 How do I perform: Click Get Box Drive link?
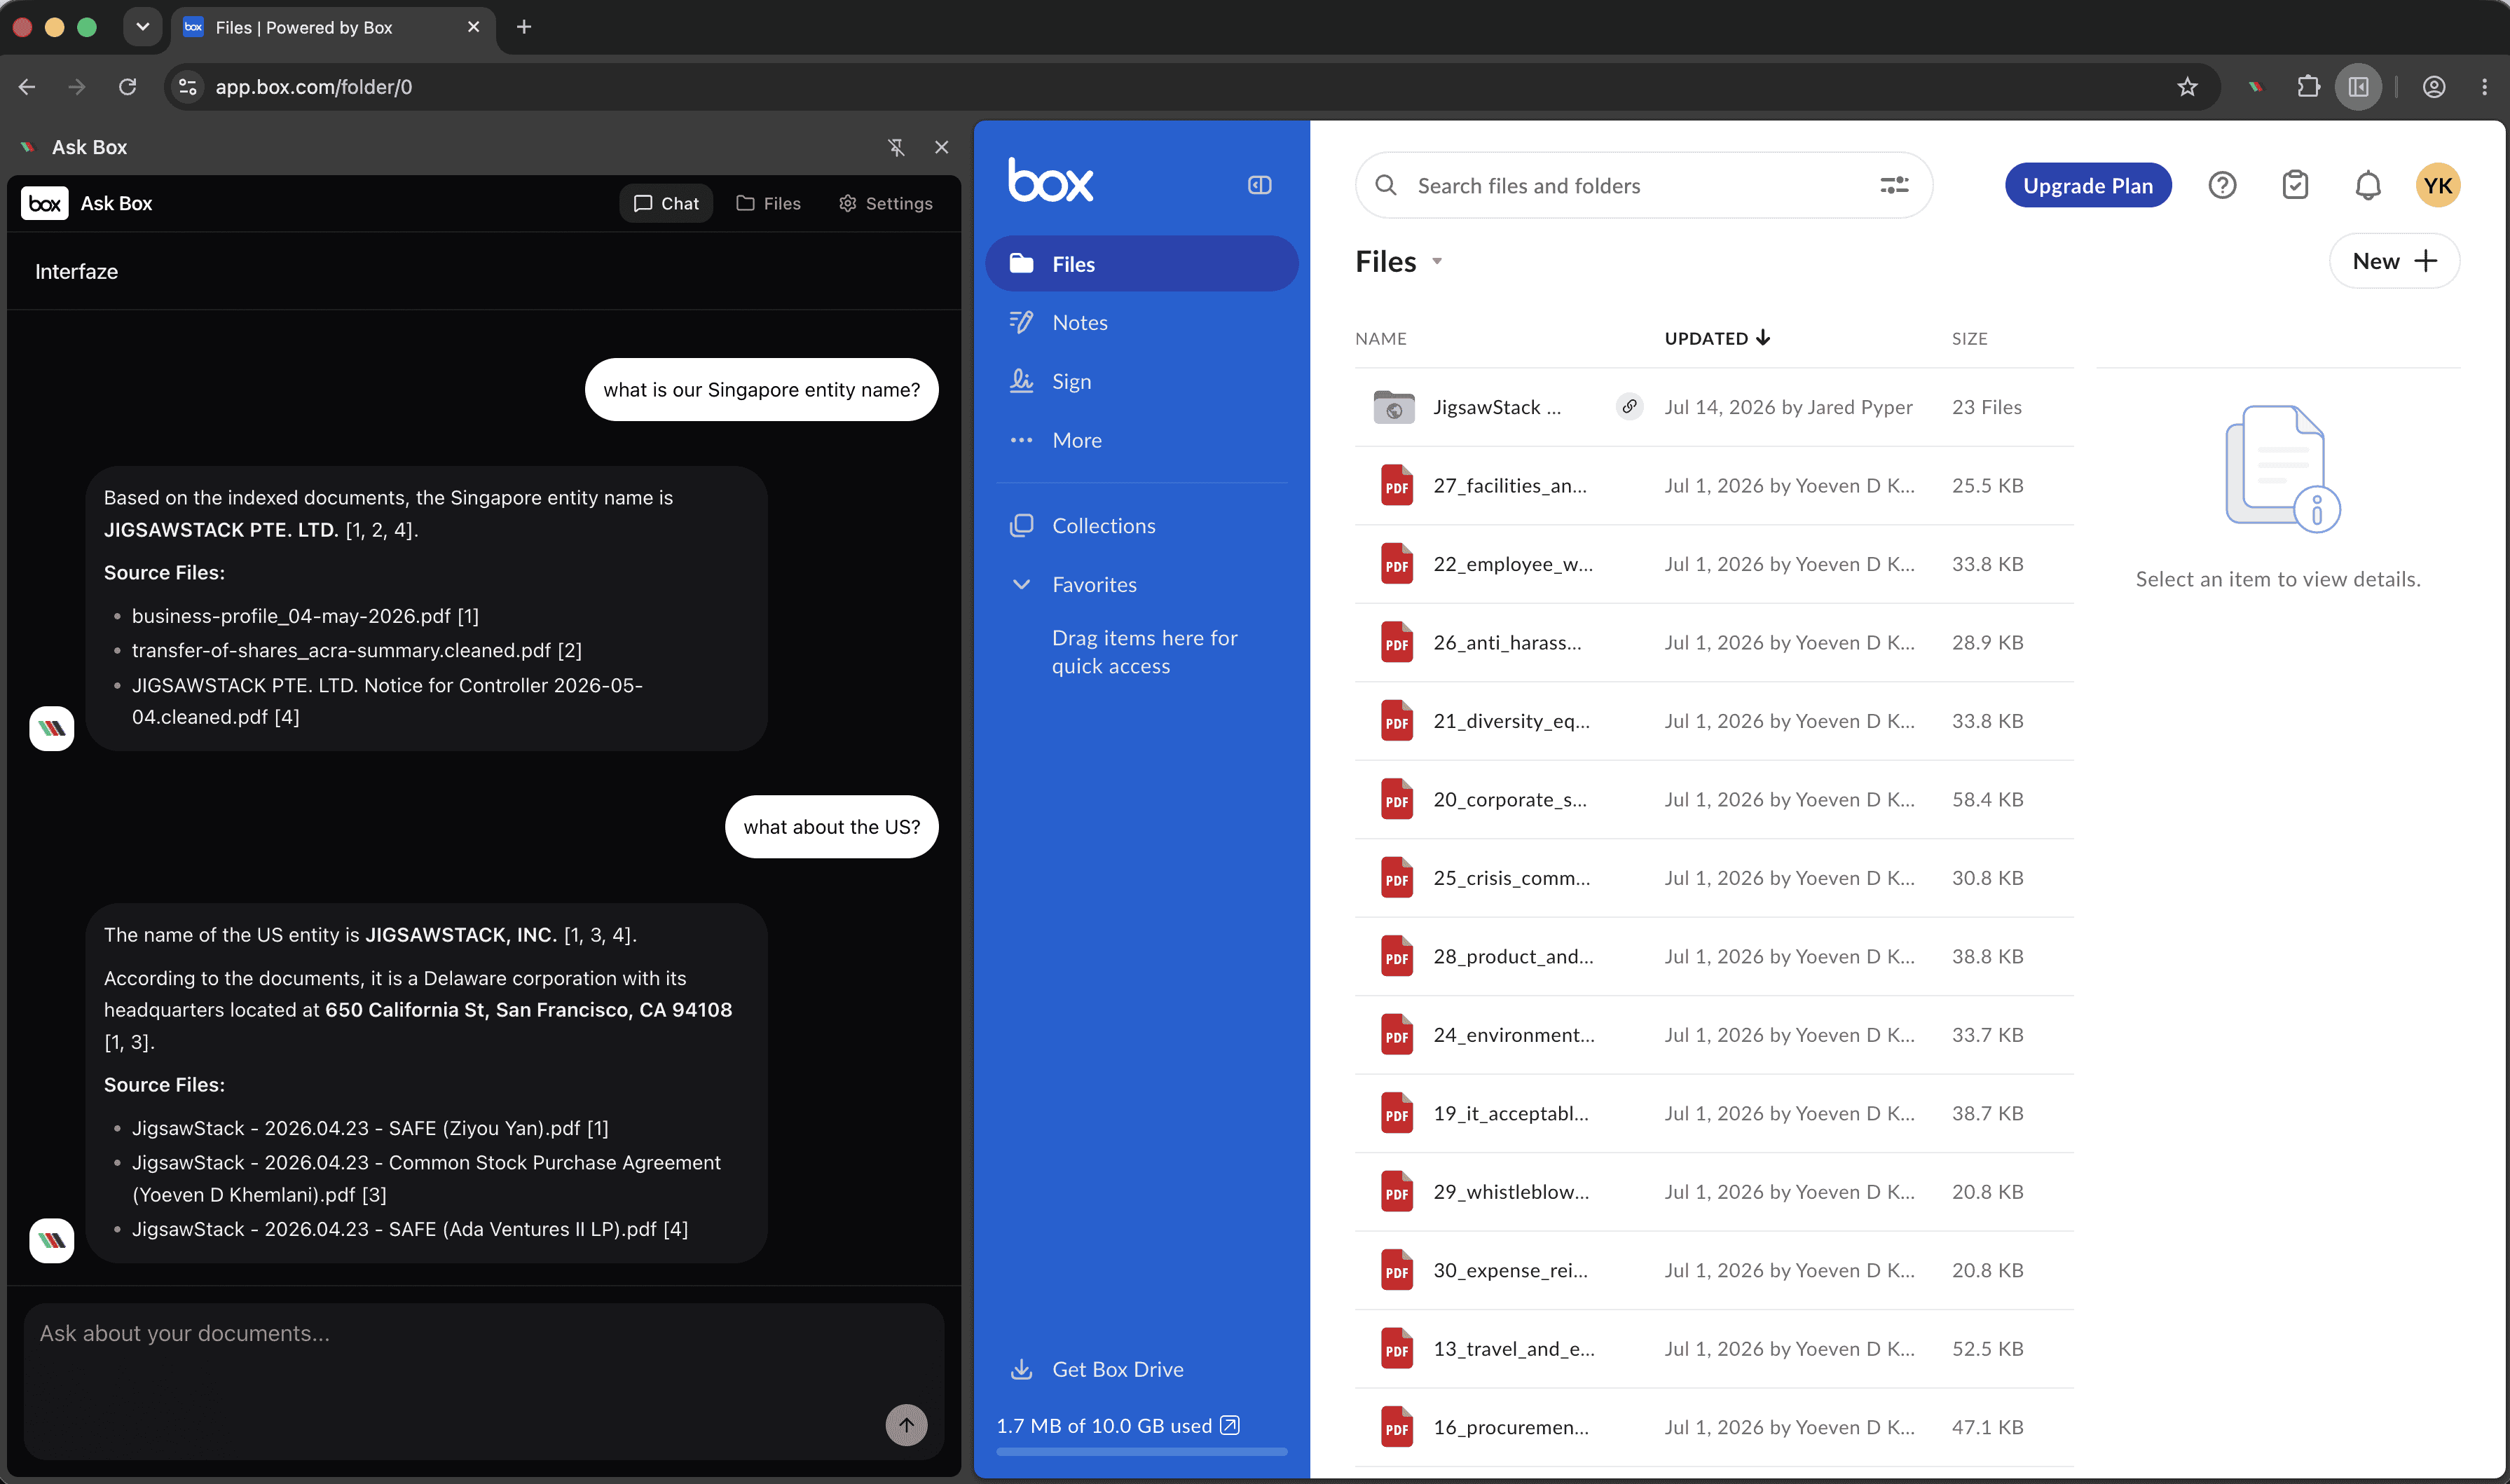point(1097,1369)
